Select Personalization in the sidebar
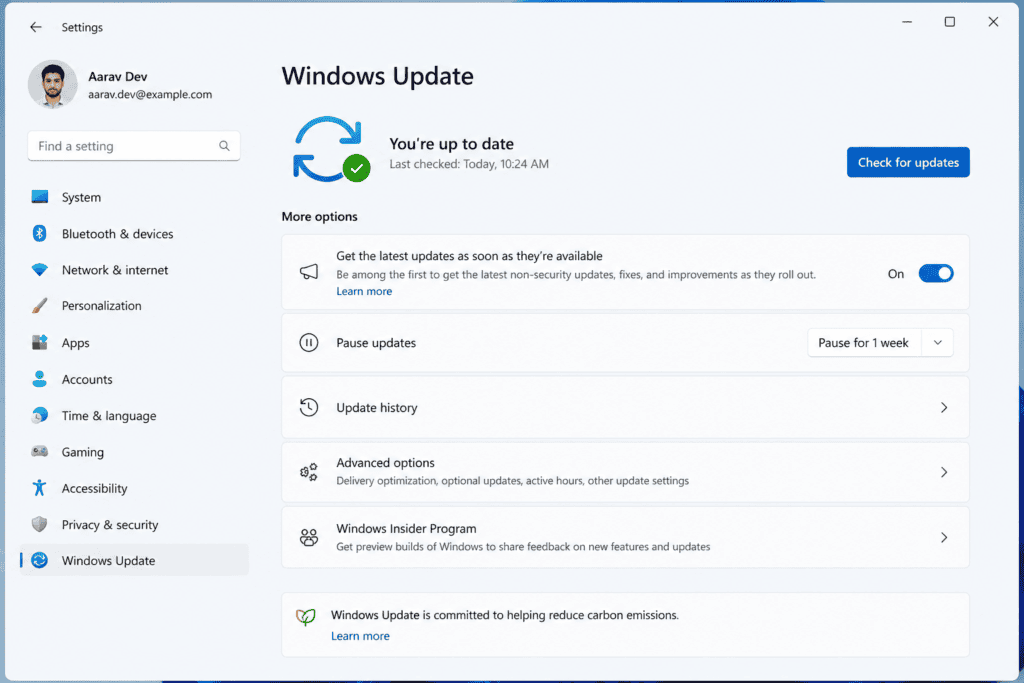Screen dimensions: 1024x683 pyautogui.click(x=134, y=306)
